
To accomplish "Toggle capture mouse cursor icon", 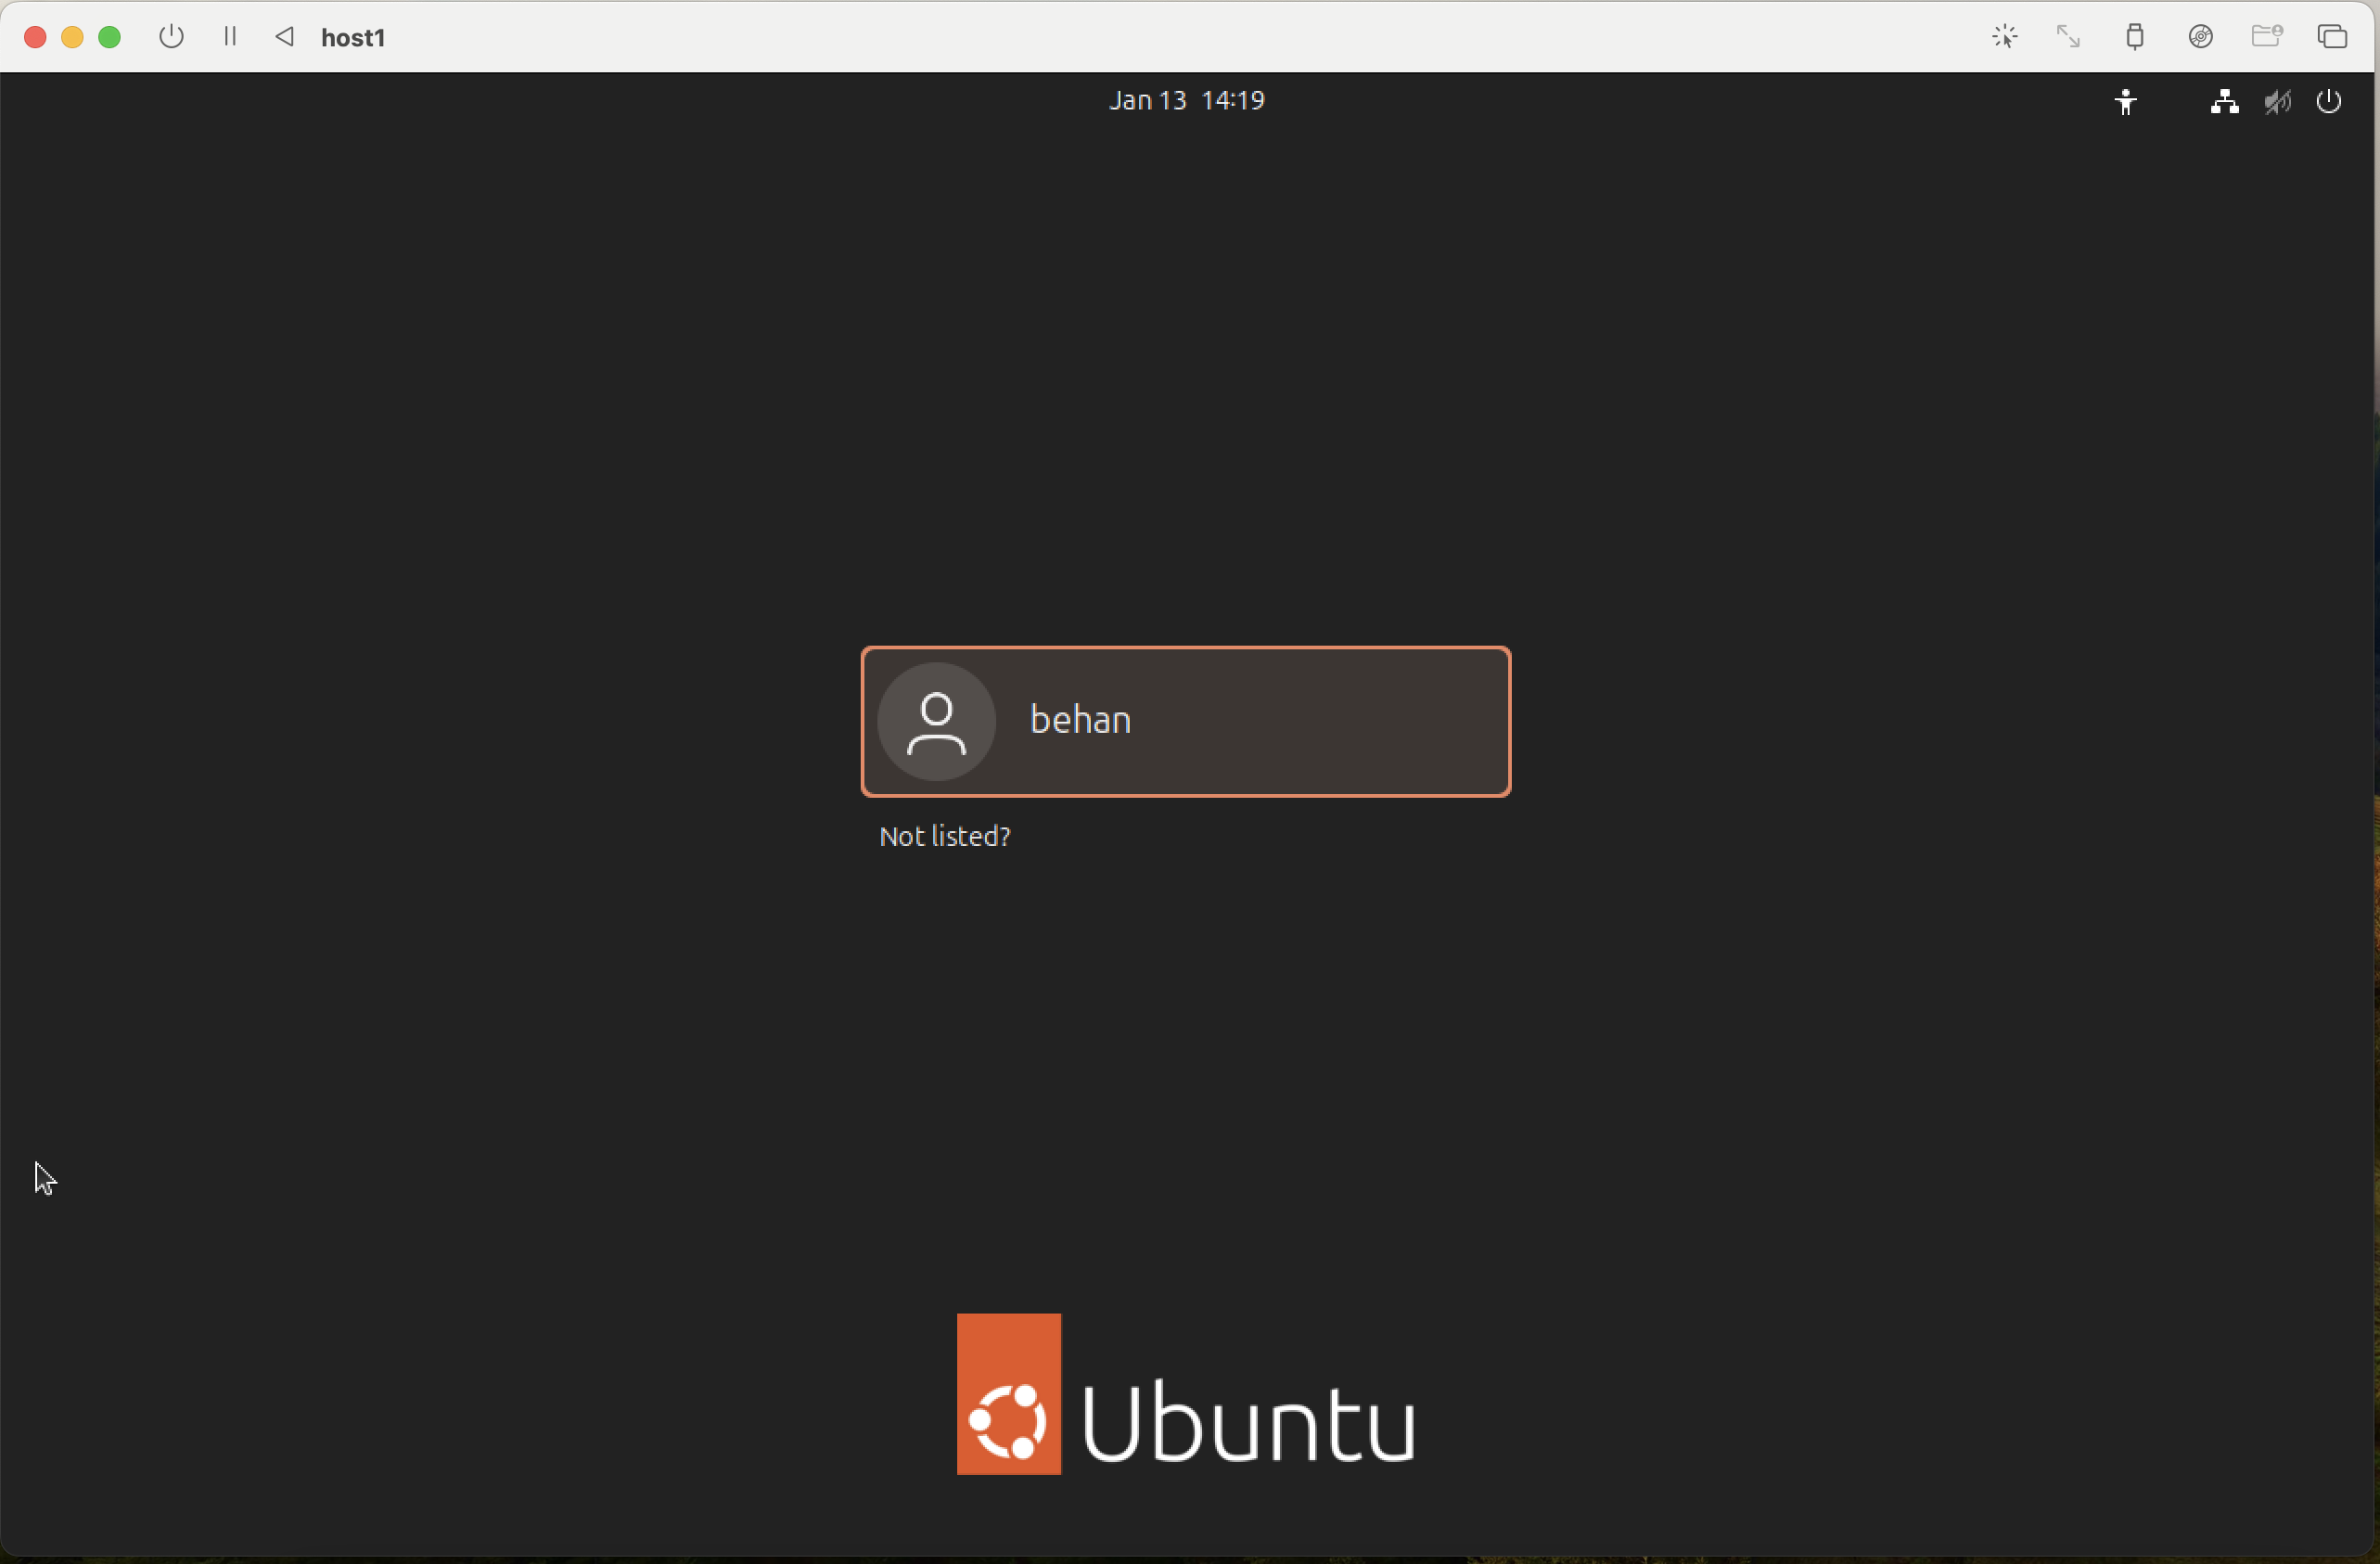I will (2004, 37).
